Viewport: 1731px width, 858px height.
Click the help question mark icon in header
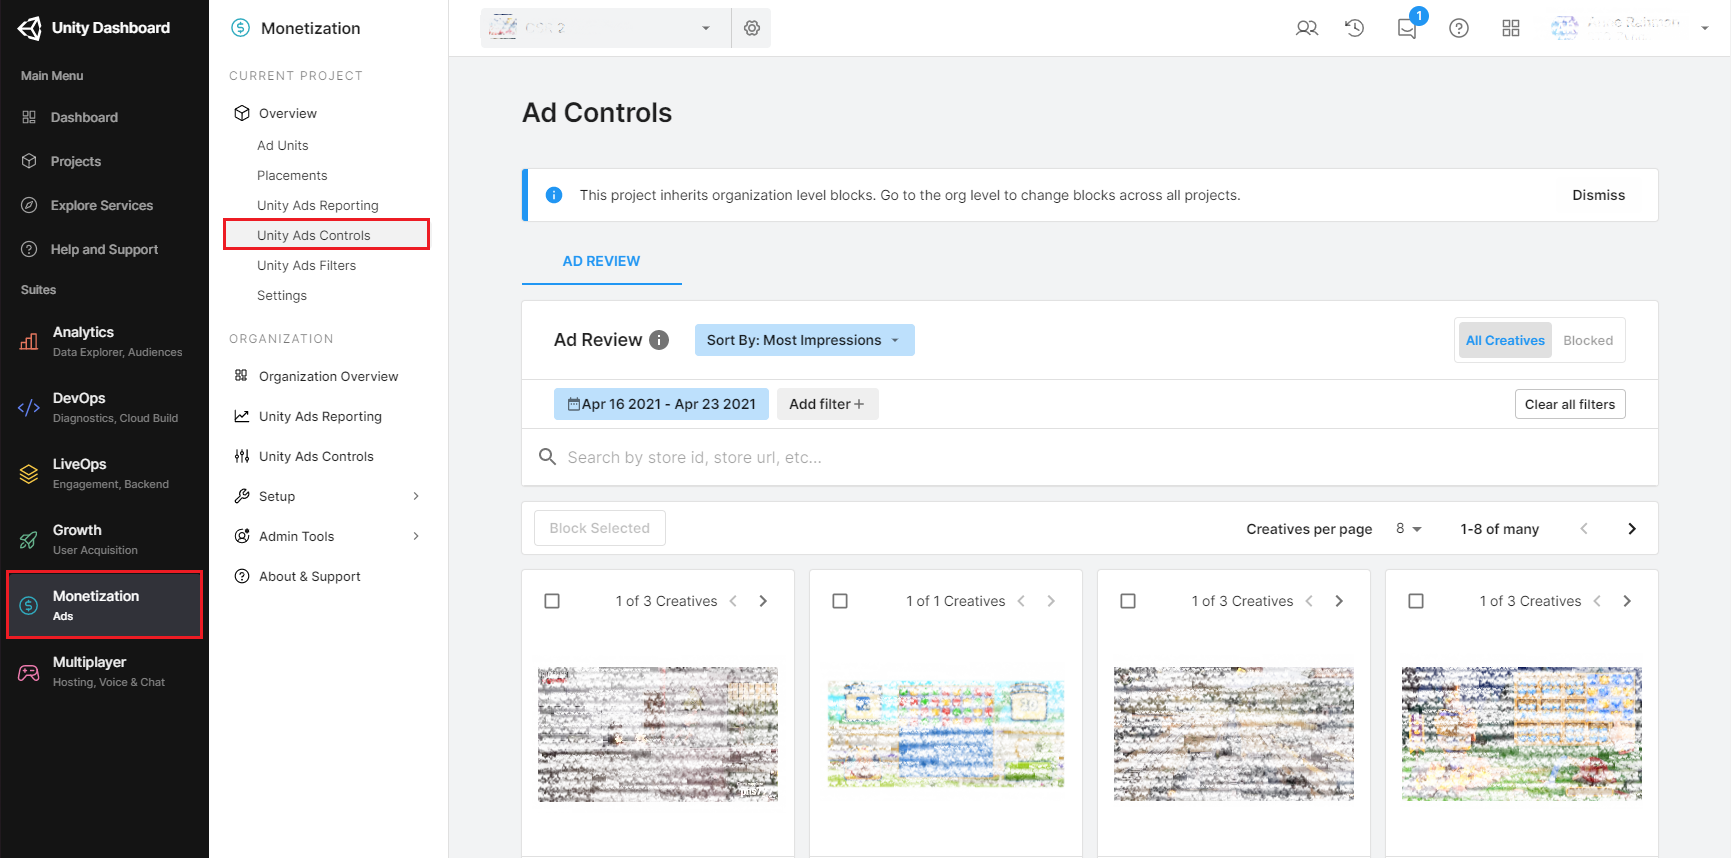[1459, 28]
